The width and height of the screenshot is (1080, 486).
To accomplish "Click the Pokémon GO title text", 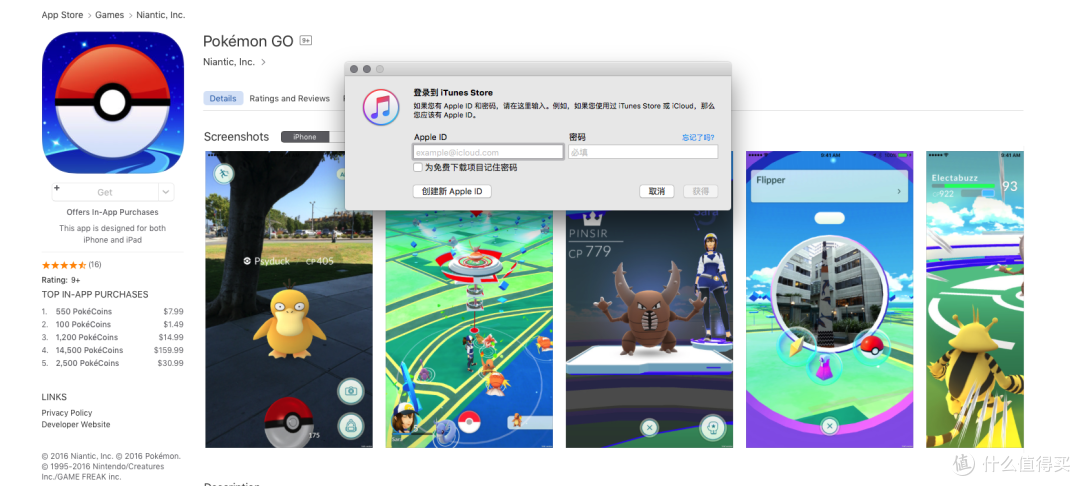I will [x=248, y=41].
